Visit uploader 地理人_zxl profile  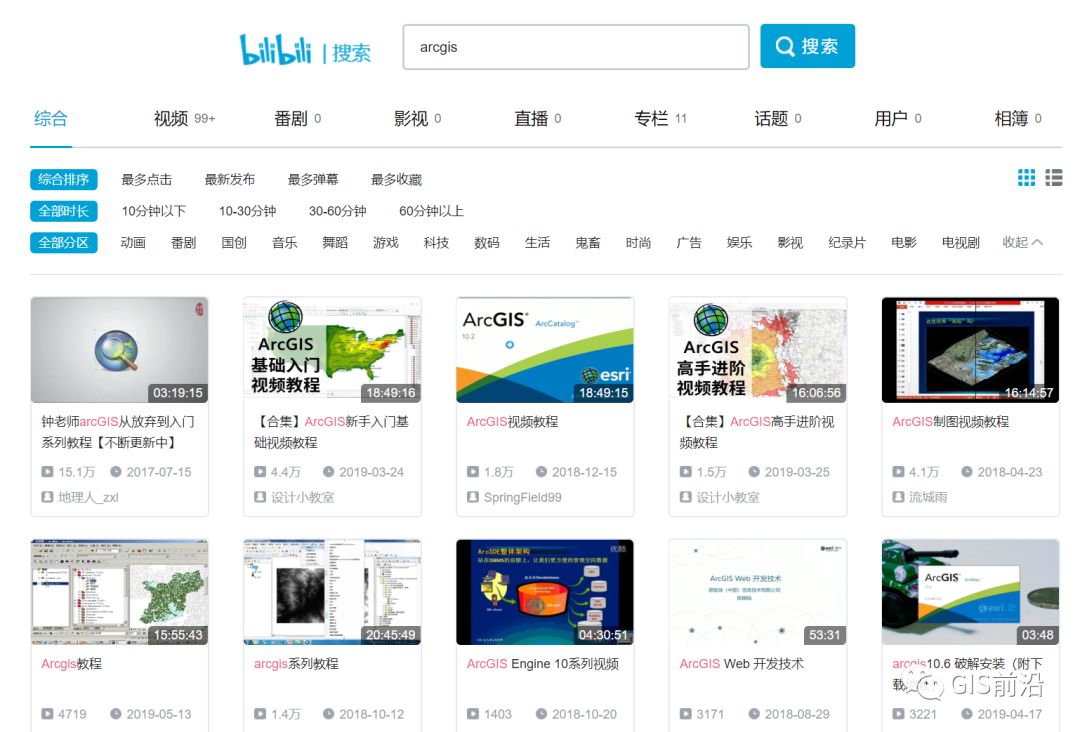pyautogui.click(x=88, y=497)
